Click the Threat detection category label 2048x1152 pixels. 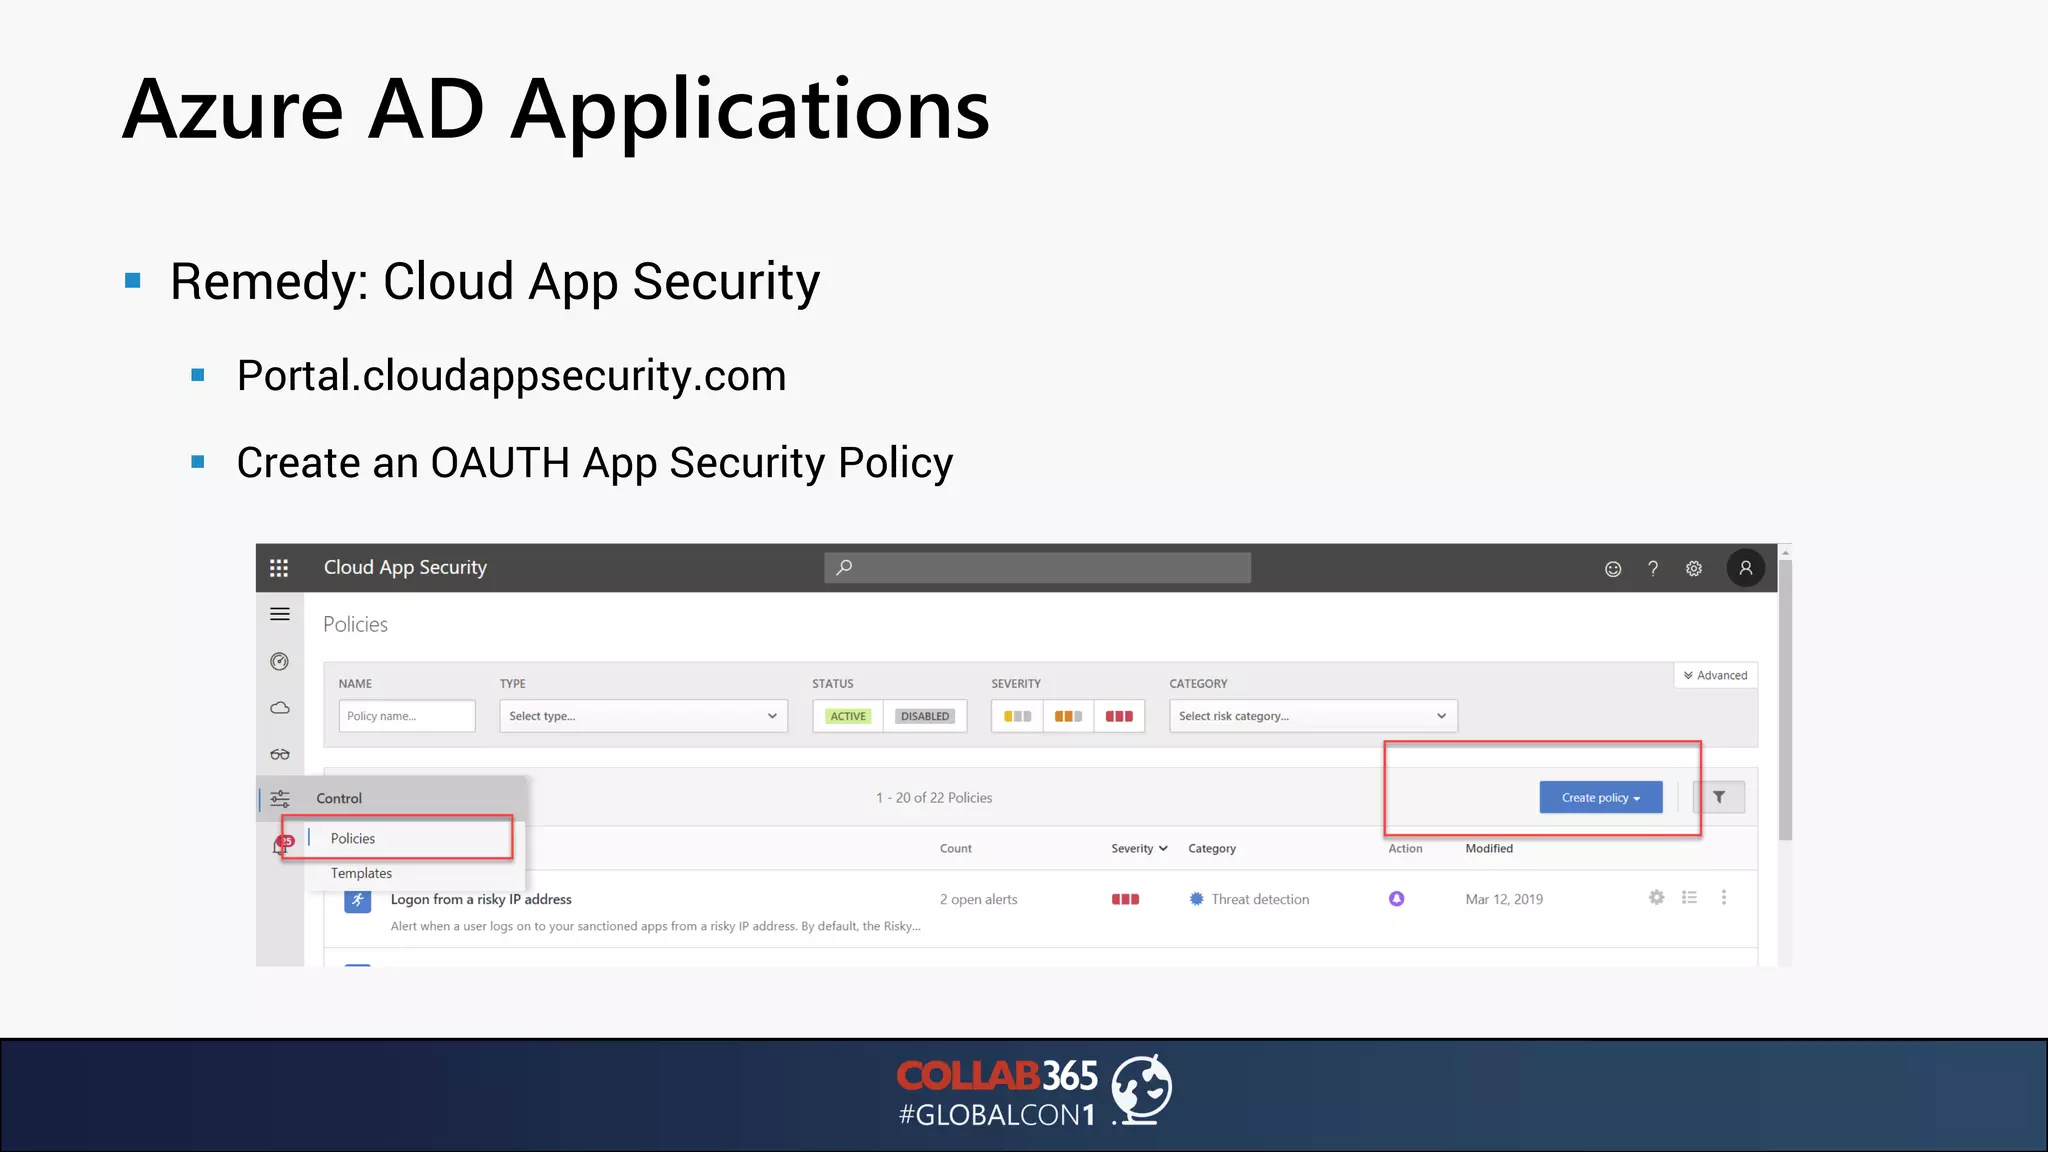point(1260,899)
